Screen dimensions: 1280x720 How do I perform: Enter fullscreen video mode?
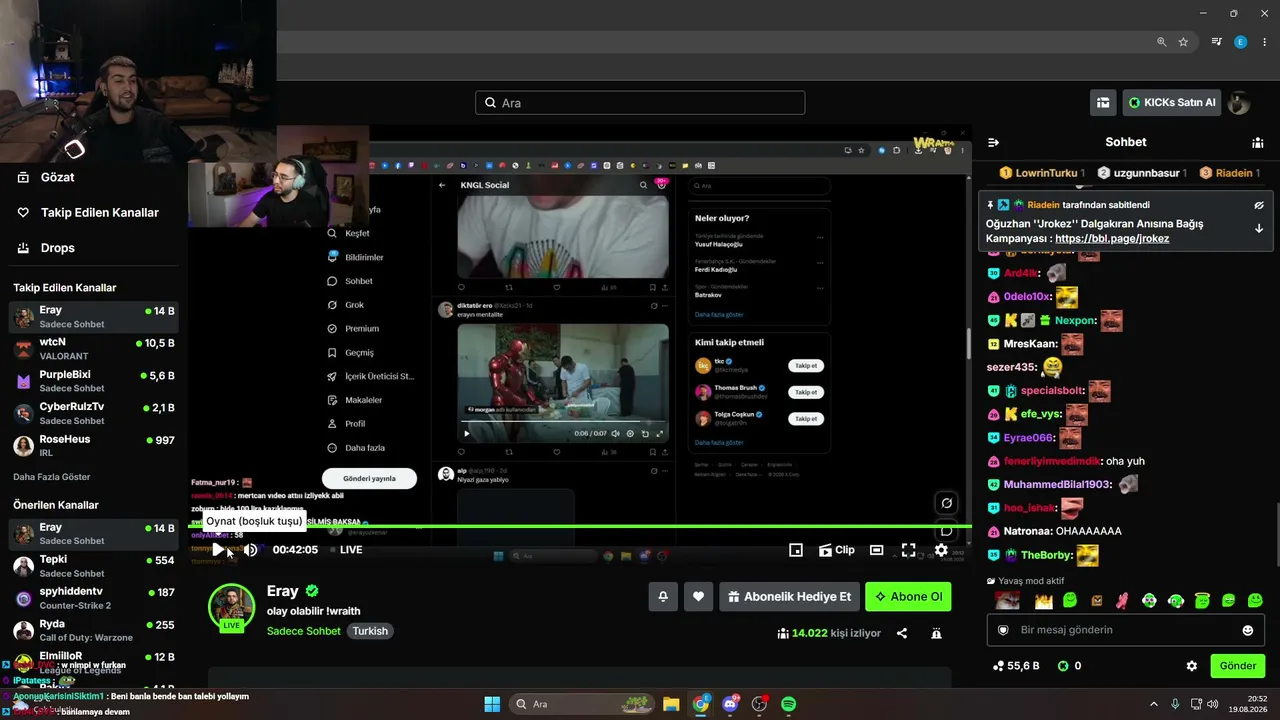[909, 550]
